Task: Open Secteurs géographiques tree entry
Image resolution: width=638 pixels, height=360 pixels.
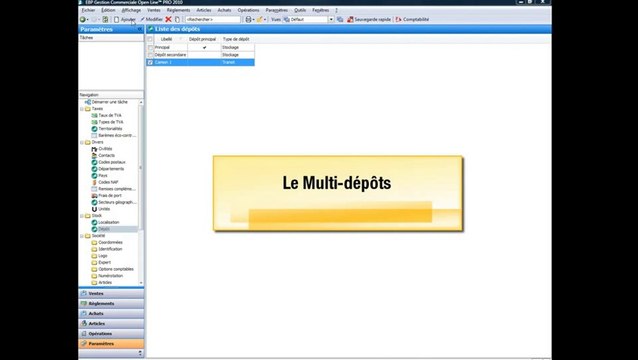Action: [x=114, y=202]
